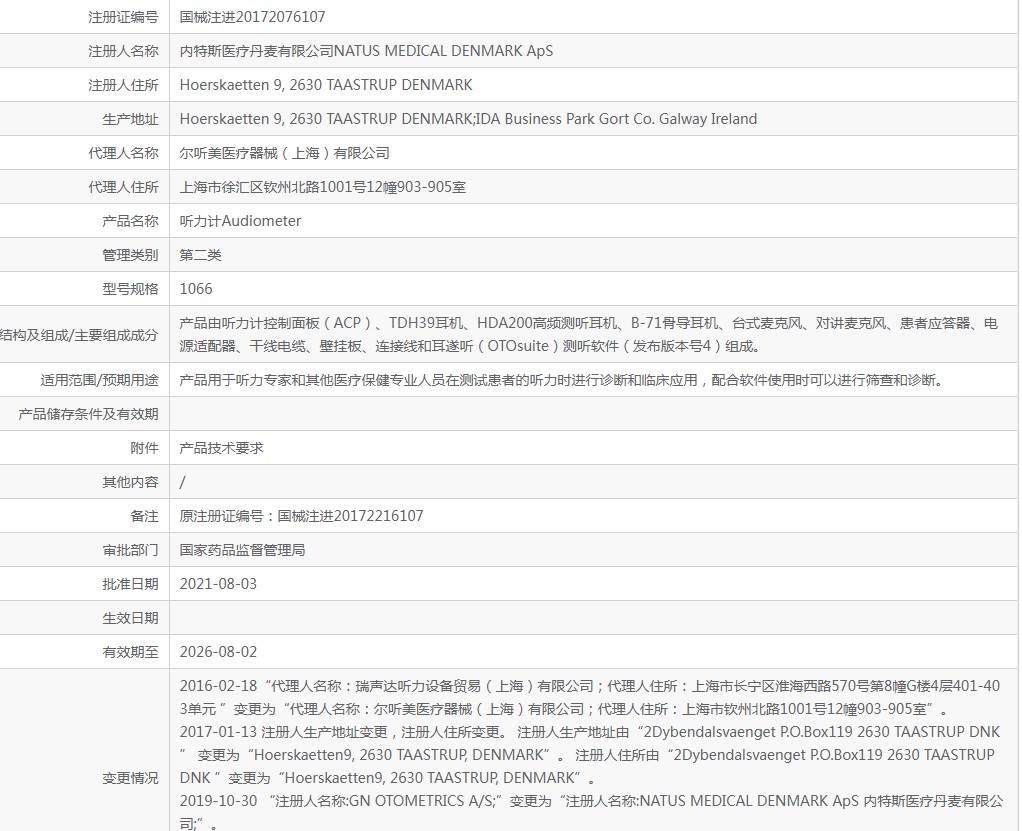Screen dimensions: 1022x831
Task: Click the 产品名称 label
Action: click(130, 221)
